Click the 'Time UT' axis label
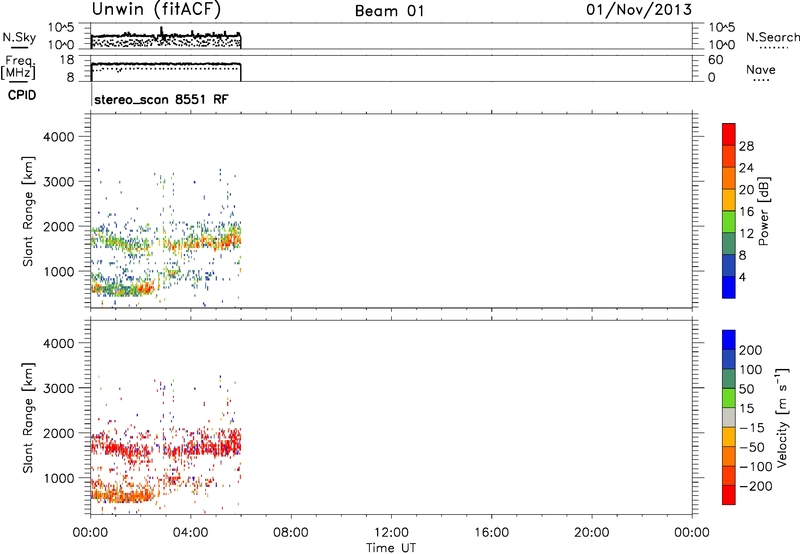The width and height of the screenshot is (800, 554). [391, 547]
